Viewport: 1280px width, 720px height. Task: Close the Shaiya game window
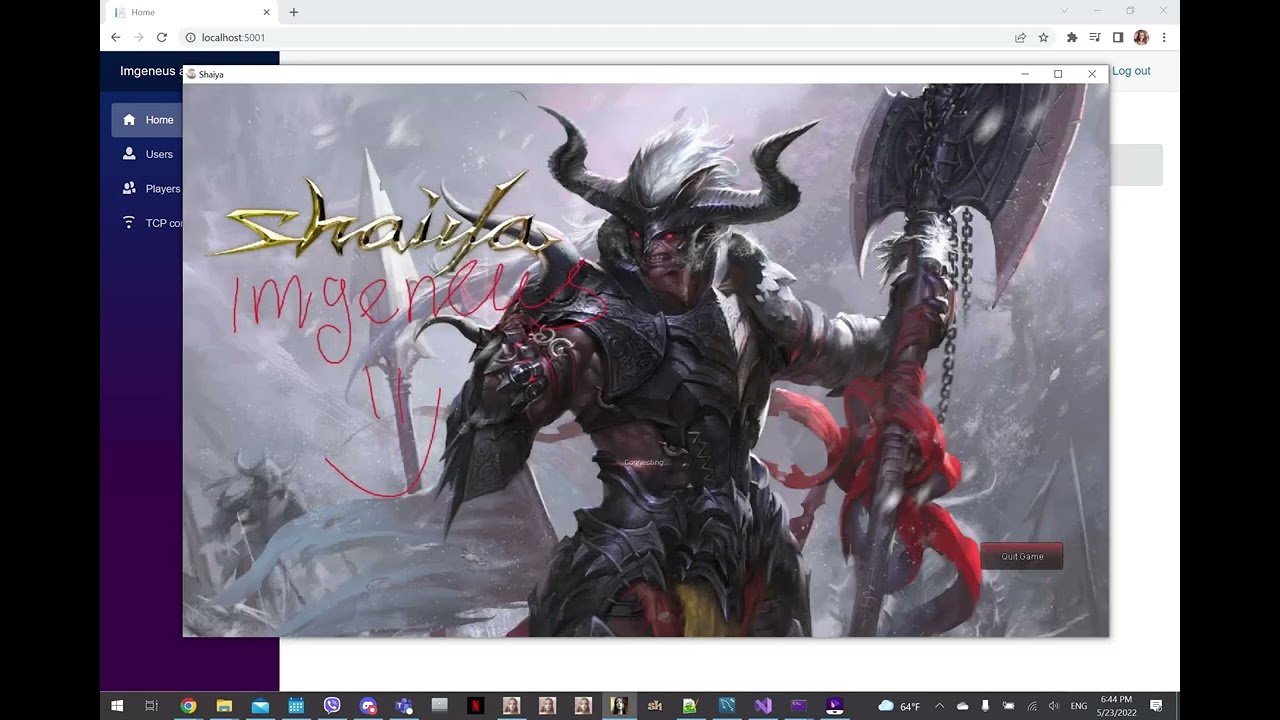pyautogui.click(x=1092, y=74)
